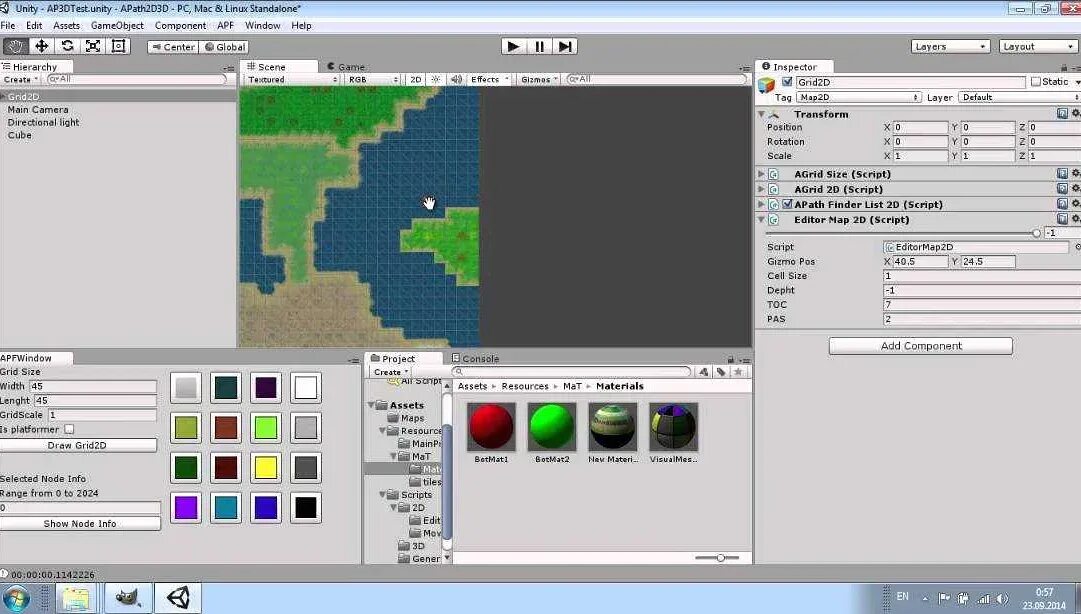The image size is (1081, 614).
Task: Open AGrid Size script gear menu
Action: point(1075,174)
